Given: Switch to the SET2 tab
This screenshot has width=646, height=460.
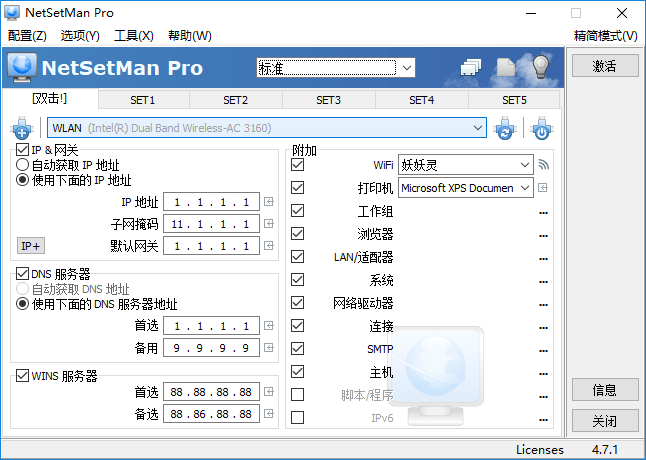Looking at the screenshot, I should 236,100.
